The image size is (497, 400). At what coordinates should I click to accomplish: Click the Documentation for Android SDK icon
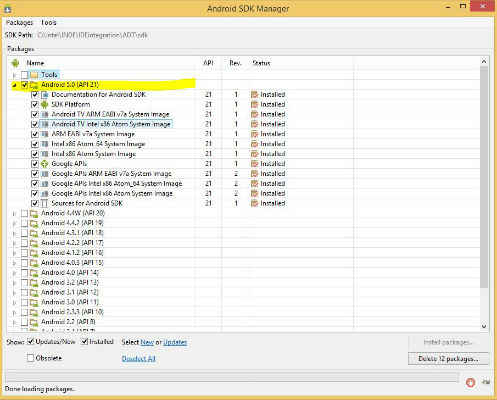[x=44, y=95]
